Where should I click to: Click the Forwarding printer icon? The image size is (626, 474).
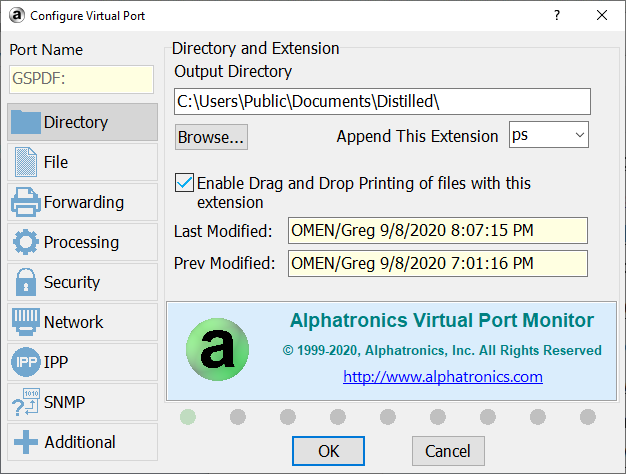click(x=26, y=202)
